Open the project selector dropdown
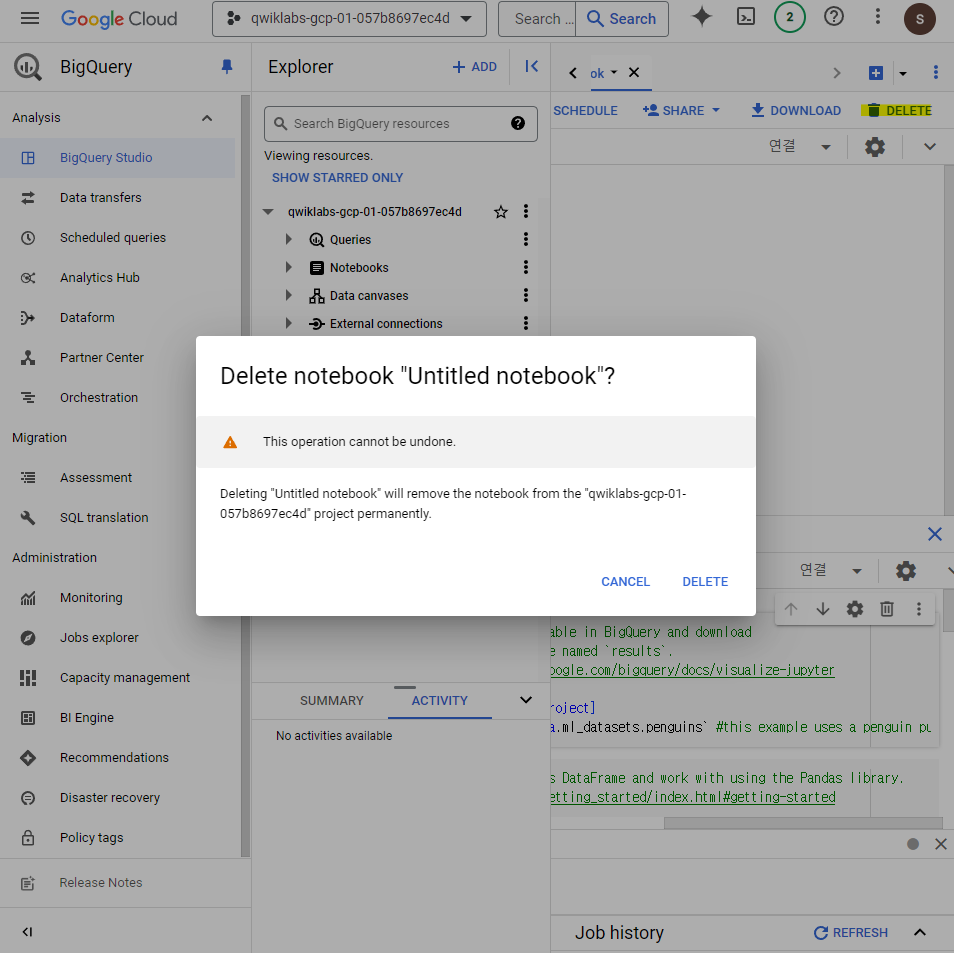 [349, 19]
